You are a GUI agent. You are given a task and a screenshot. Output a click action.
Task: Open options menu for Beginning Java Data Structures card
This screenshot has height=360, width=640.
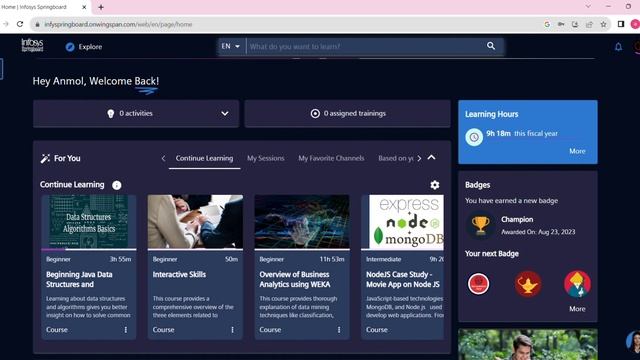[126, 329]
